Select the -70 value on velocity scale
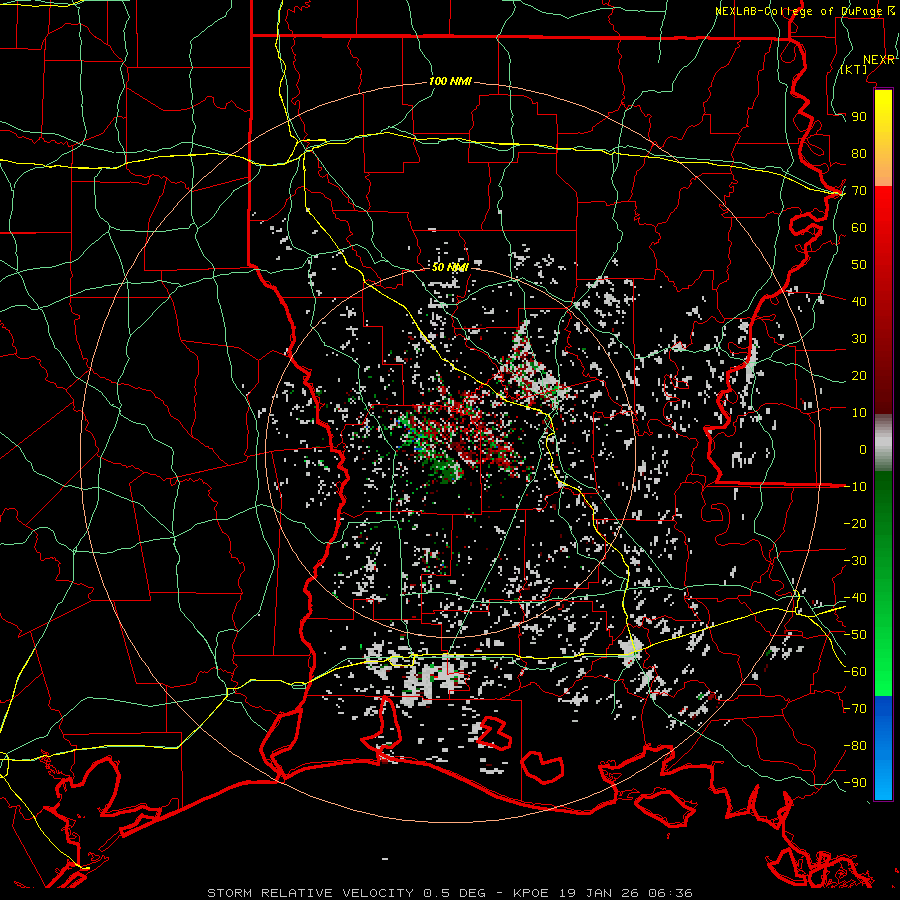The image size is (900, 900). point(855,709)
